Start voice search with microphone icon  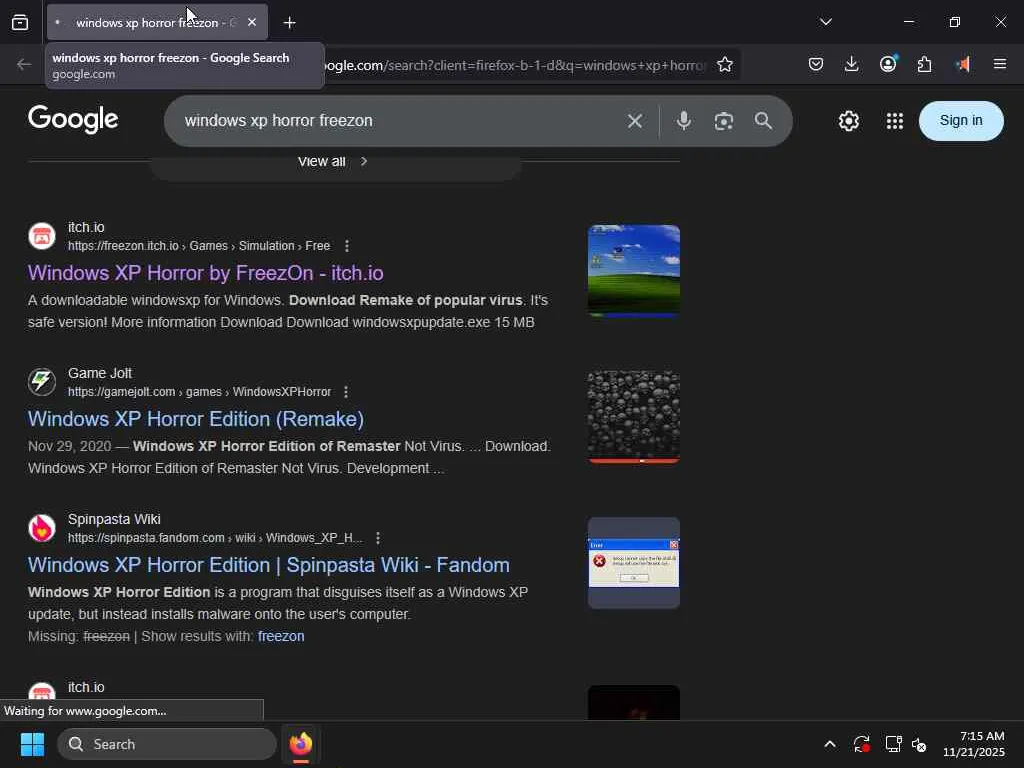[684, 121]
